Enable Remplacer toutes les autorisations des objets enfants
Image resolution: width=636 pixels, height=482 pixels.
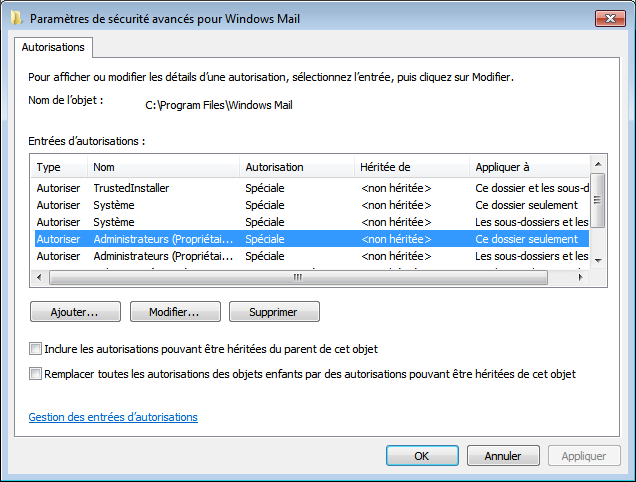click(x=35, y=373)
